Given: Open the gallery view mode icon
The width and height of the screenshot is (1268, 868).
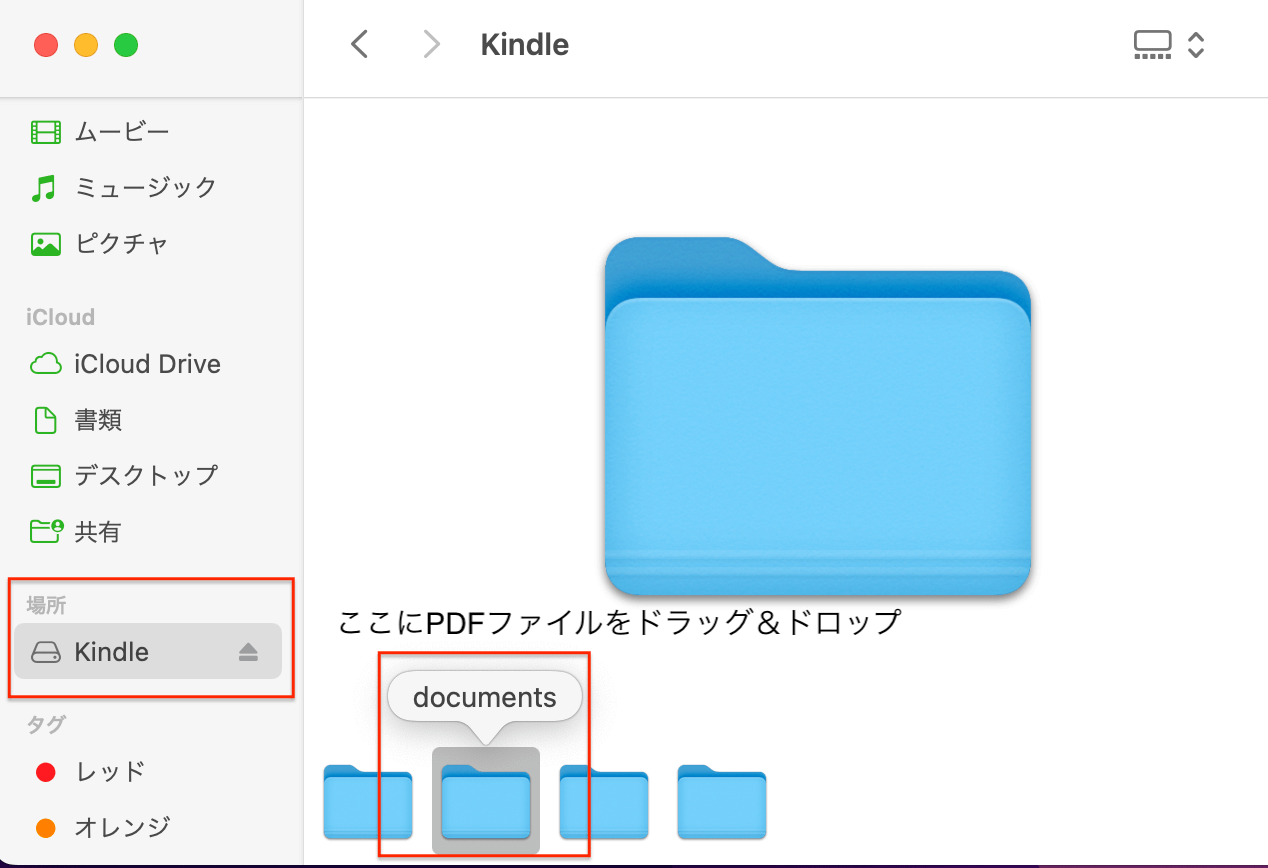Looking at the screenshot, I should pos(1152,45).
